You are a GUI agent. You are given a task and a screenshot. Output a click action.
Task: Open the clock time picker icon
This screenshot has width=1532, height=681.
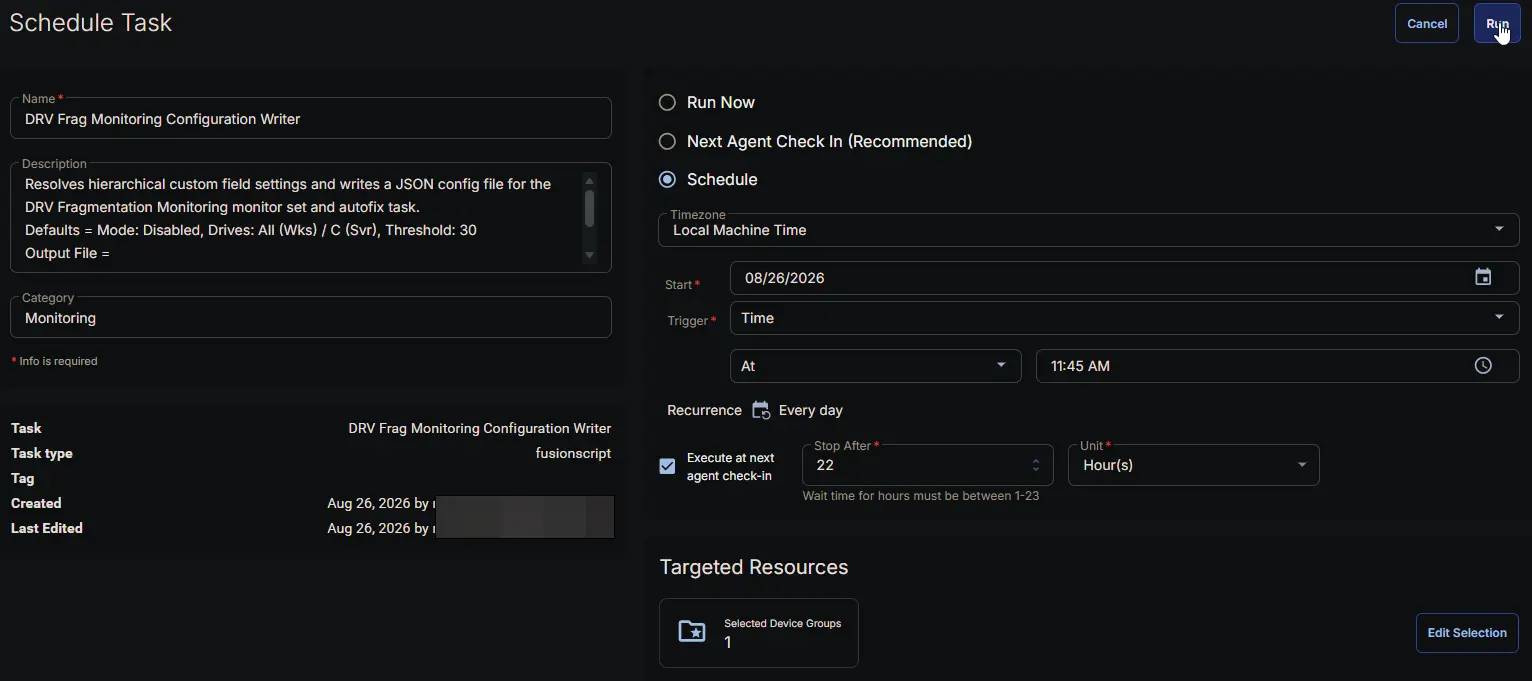tap(1483, 366)
